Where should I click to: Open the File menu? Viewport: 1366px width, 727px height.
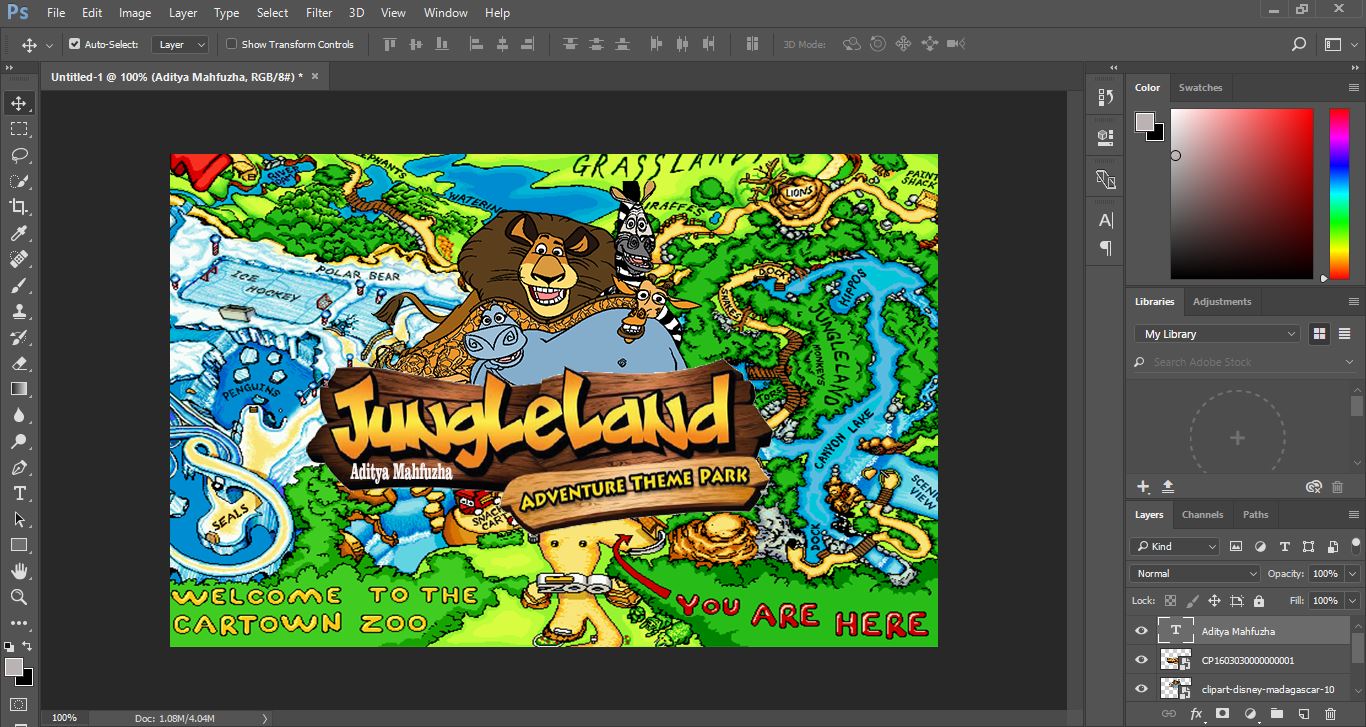tap(56, 13)
